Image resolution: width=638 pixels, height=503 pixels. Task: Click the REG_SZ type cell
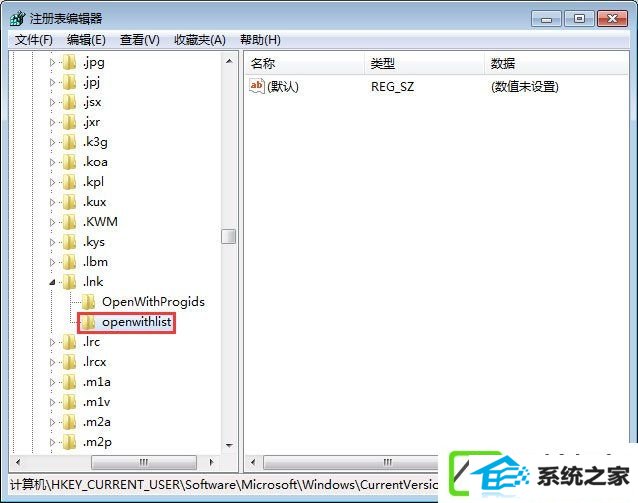point(392,86)
